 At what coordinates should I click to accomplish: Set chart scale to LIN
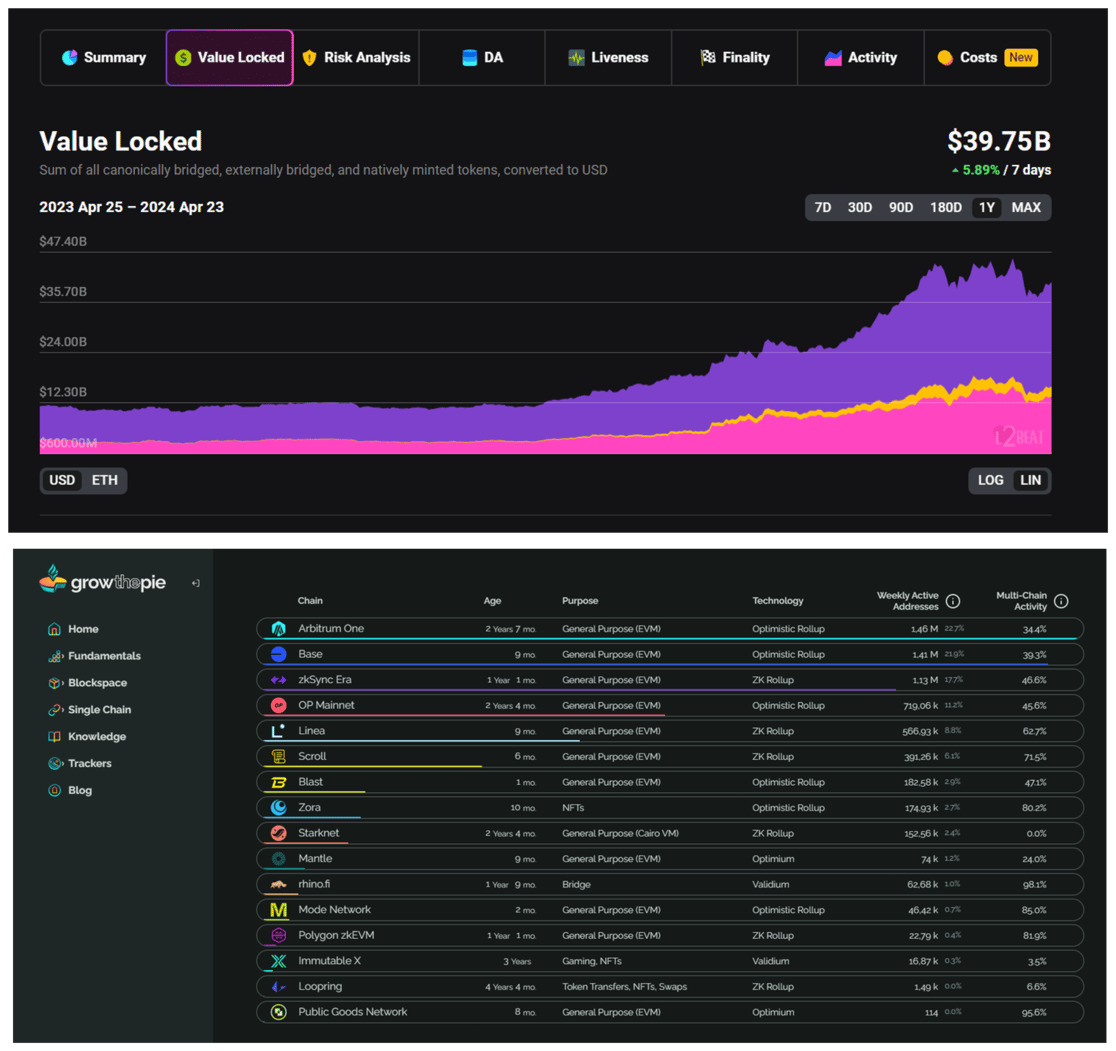coord(1030,480)
